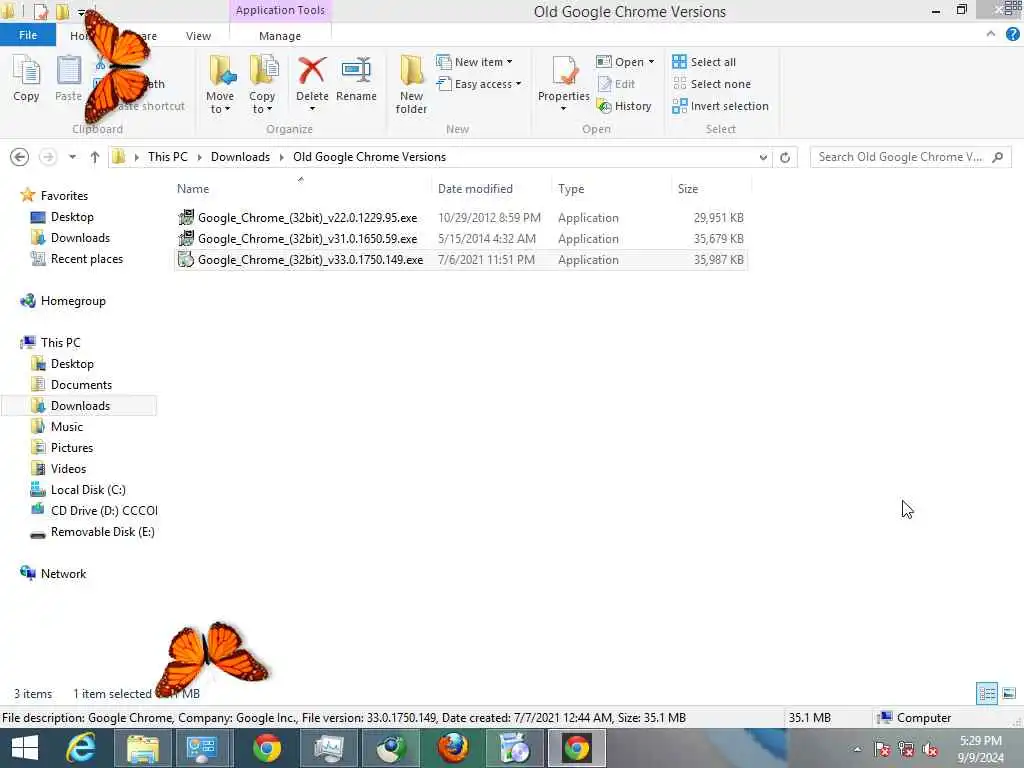Screen dimensions: 1024x768
Task: Show hidden system tray icons
Action: [857, 749]
